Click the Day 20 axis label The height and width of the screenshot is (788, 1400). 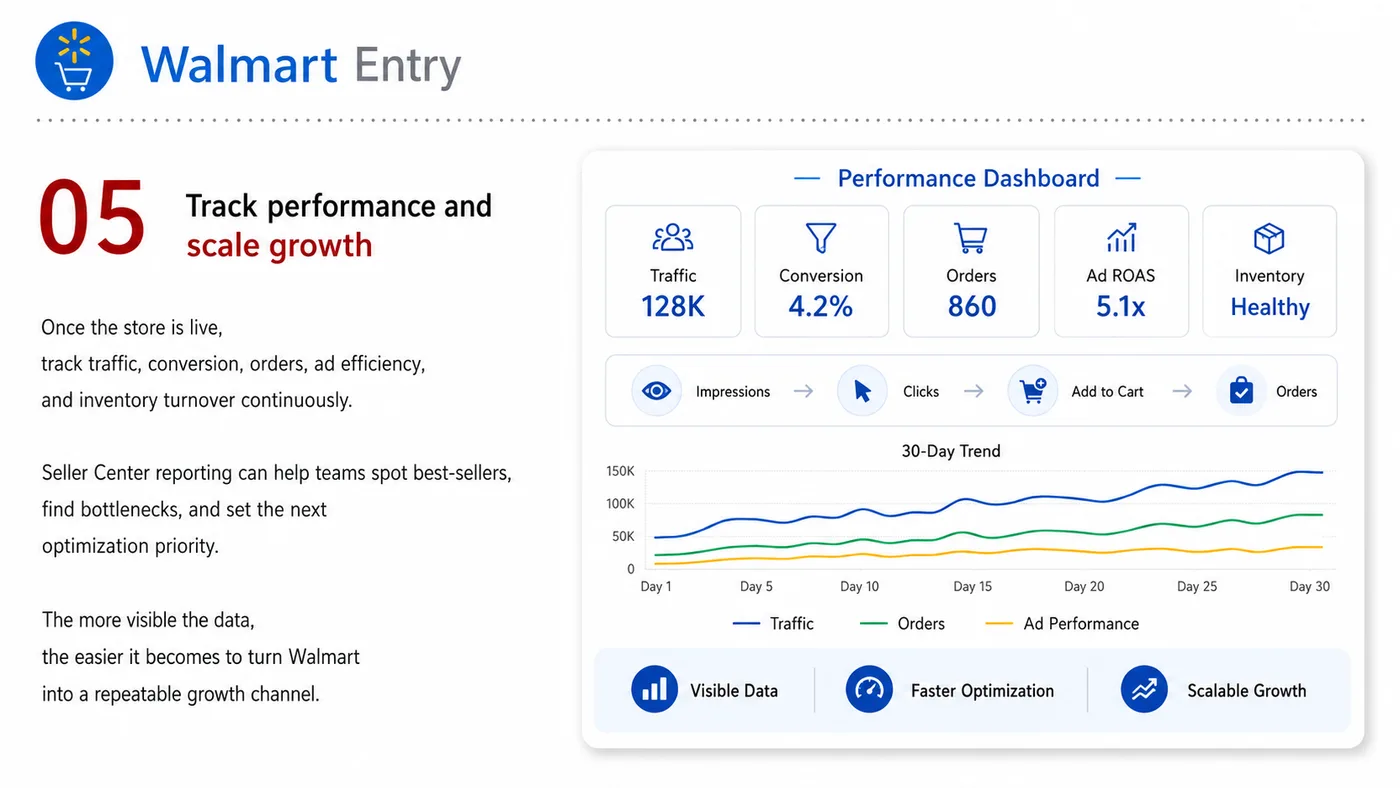click(x=1085, y=587)
